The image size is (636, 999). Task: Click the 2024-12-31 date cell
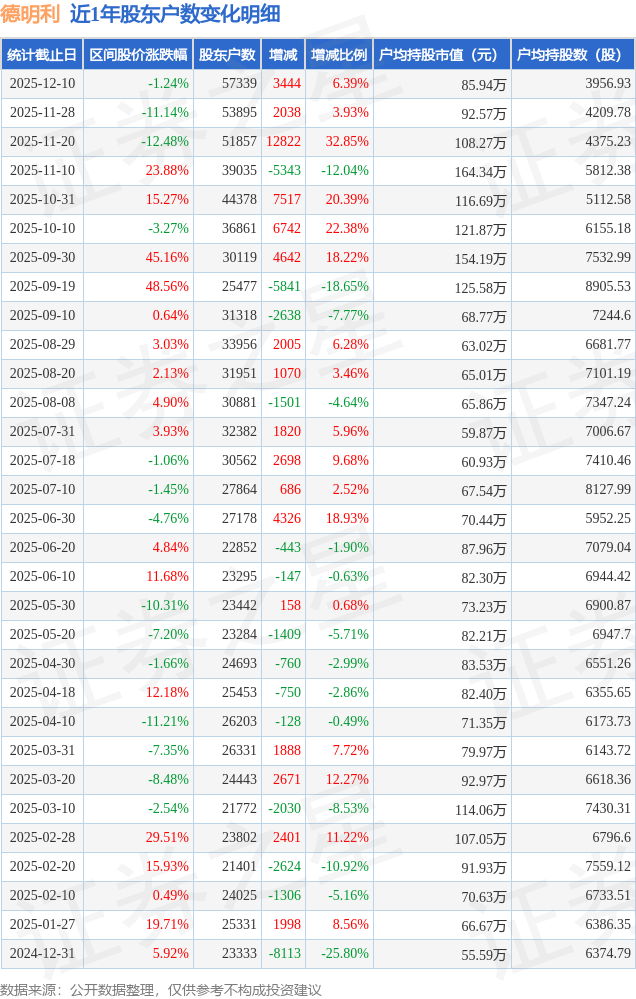click(42, 953)
